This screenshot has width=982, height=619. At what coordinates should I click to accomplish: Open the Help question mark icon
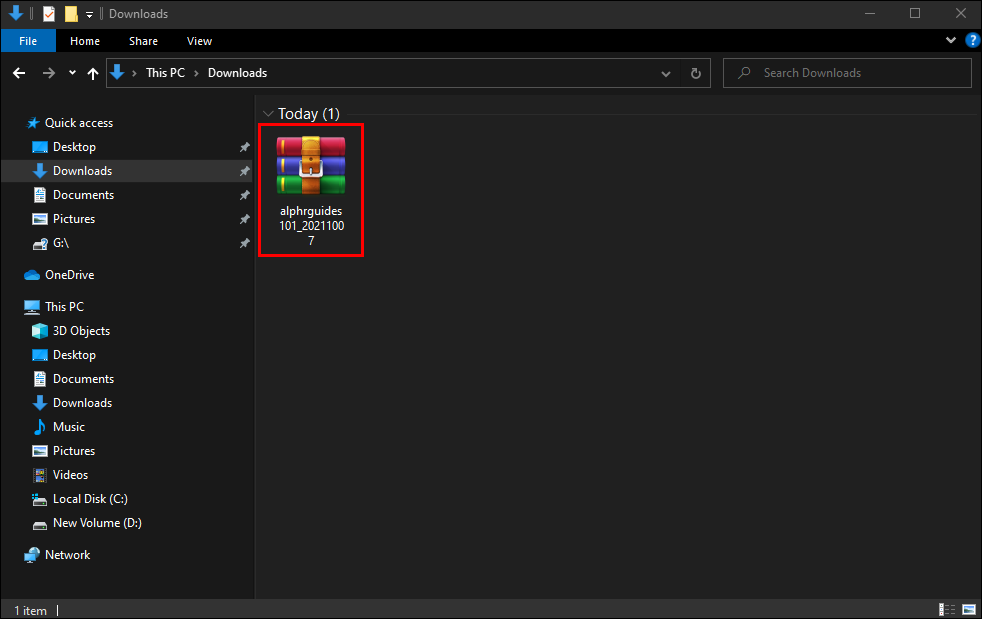(x=971, y=41)
